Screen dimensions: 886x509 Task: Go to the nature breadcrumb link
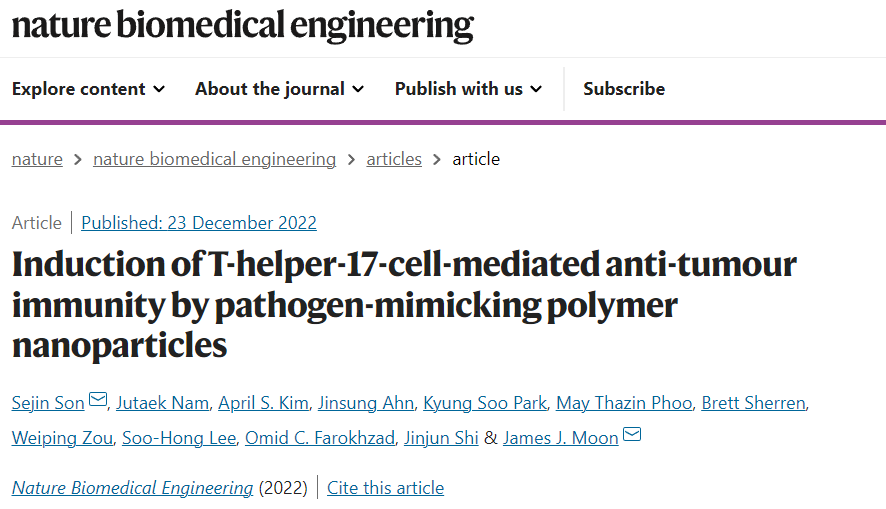[37, 159]
